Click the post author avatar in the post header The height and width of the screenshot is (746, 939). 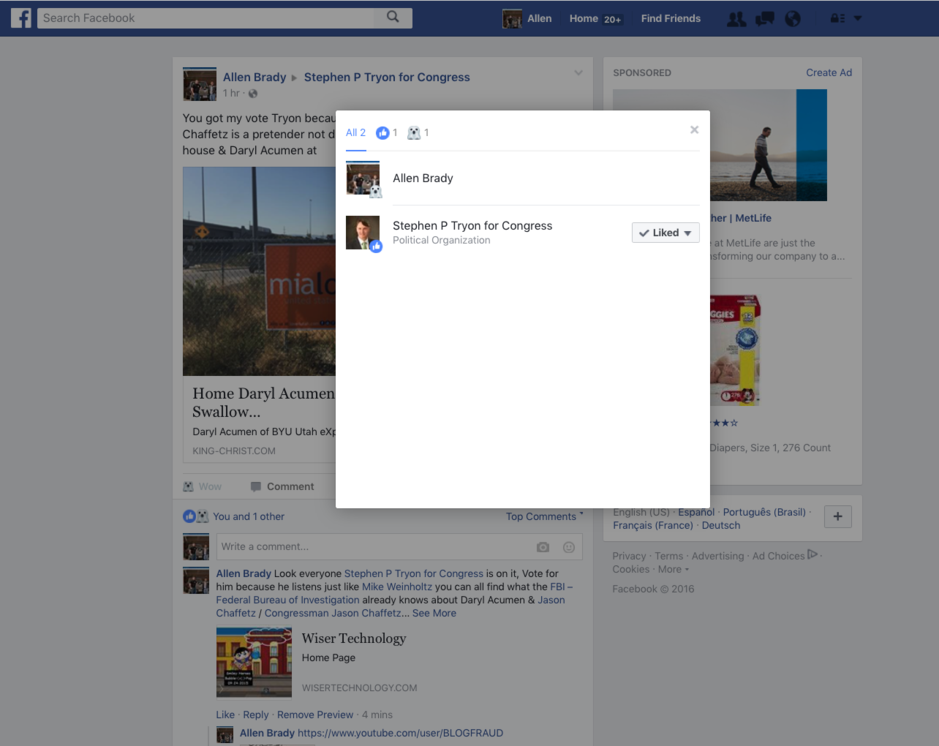click(x=199, y=84)
